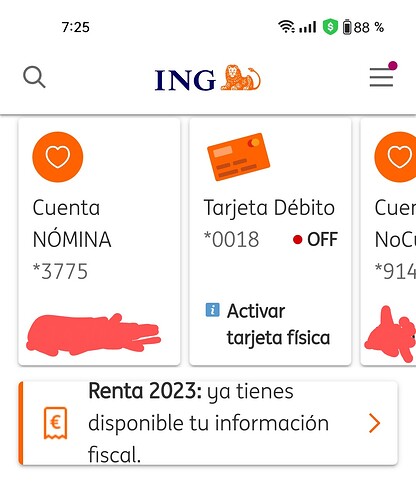The image size is (416, 499).
Task: Tap the ING lion logo
Action: (208, 78)
